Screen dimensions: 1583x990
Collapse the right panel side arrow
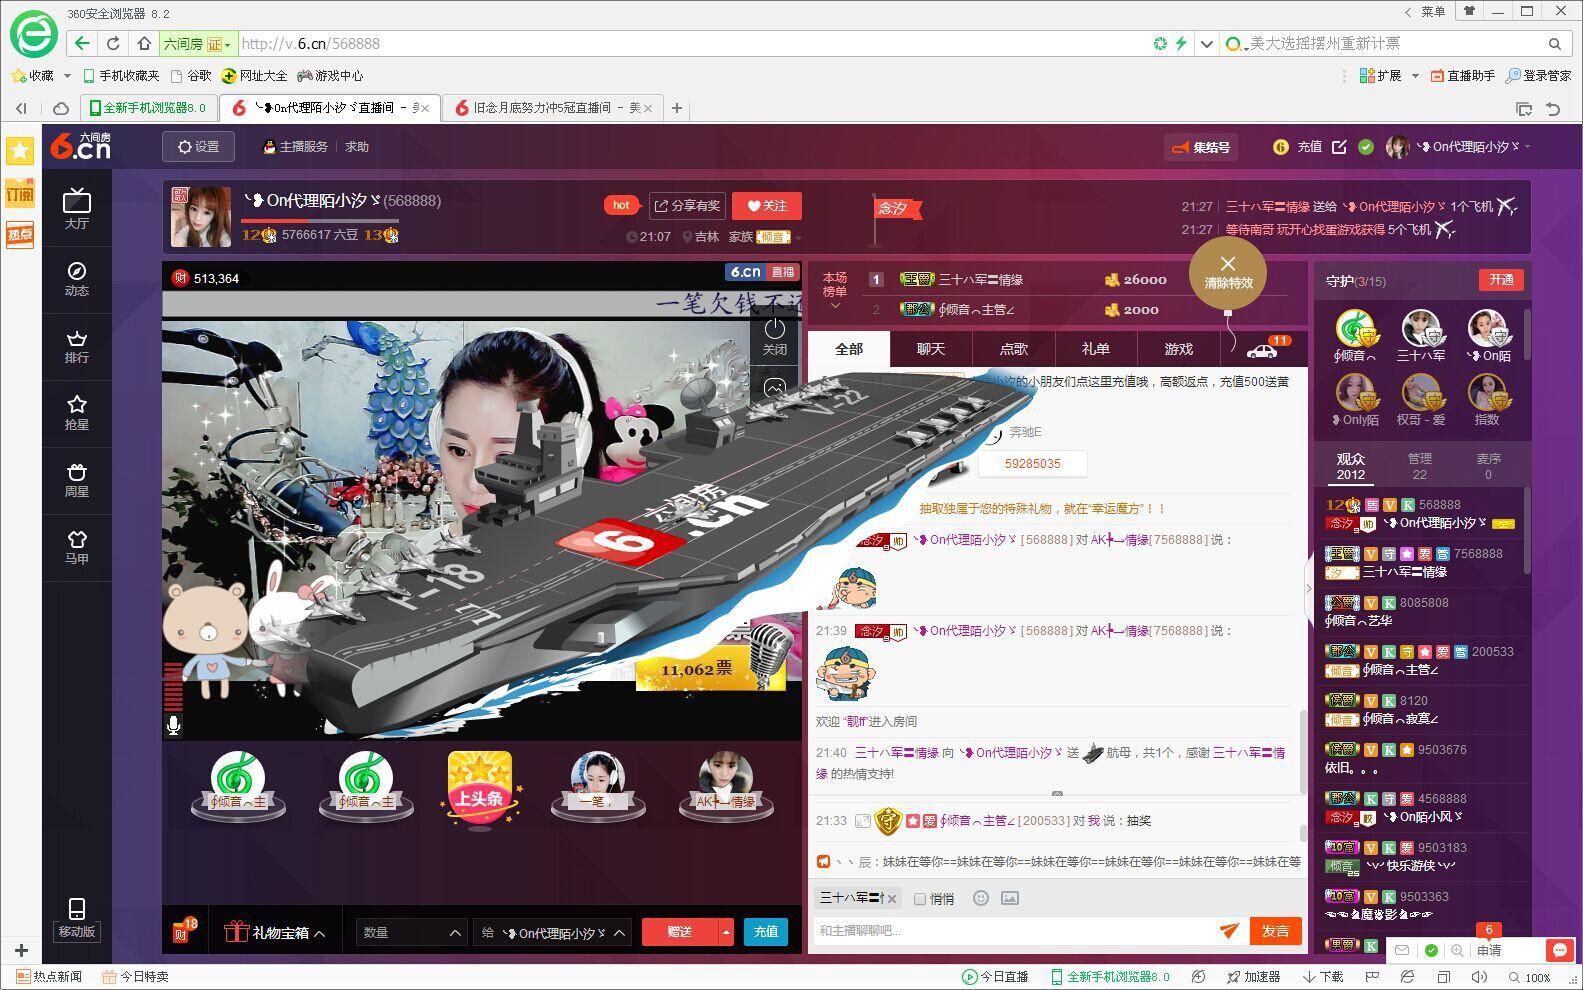(1308, 588)
